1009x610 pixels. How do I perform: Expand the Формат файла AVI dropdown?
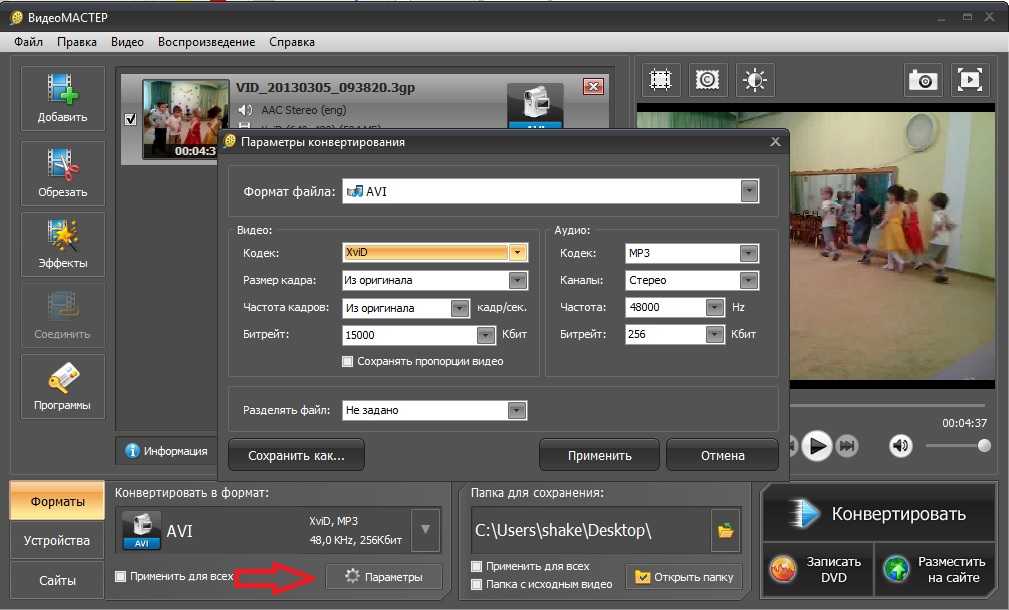point(749,191)
